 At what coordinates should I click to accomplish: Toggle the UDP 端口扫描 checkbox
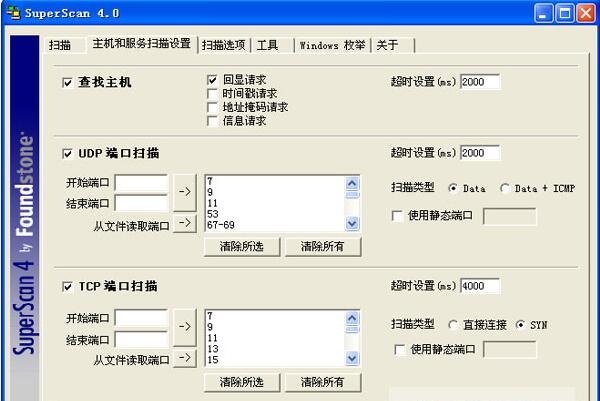(x=67, y=154)
